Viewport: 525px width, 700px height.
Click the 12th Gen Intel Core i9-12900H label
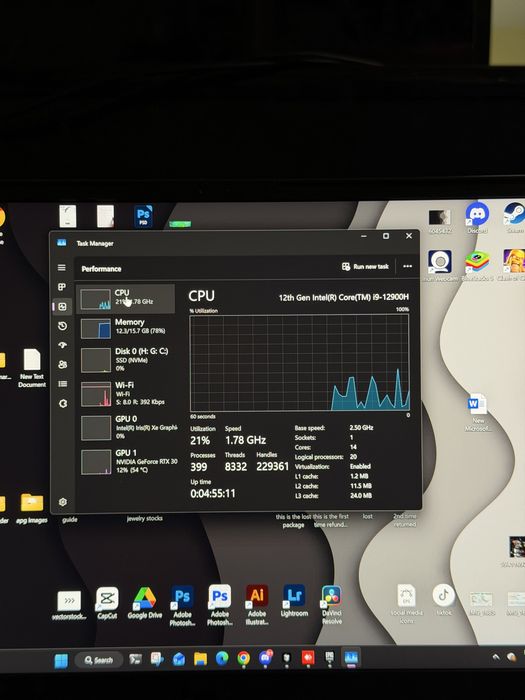[x=343, y=297]
